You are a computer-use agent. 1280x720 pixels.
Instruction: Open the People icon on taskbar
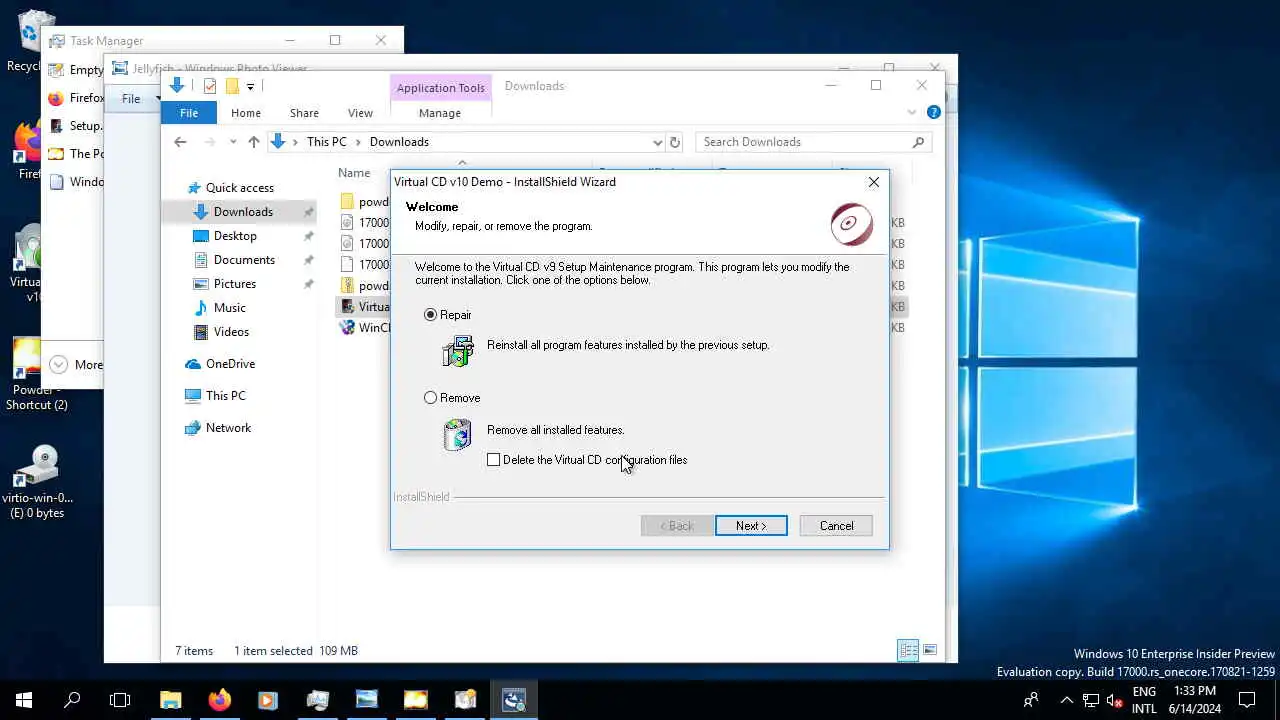[x=1031, y=700]
